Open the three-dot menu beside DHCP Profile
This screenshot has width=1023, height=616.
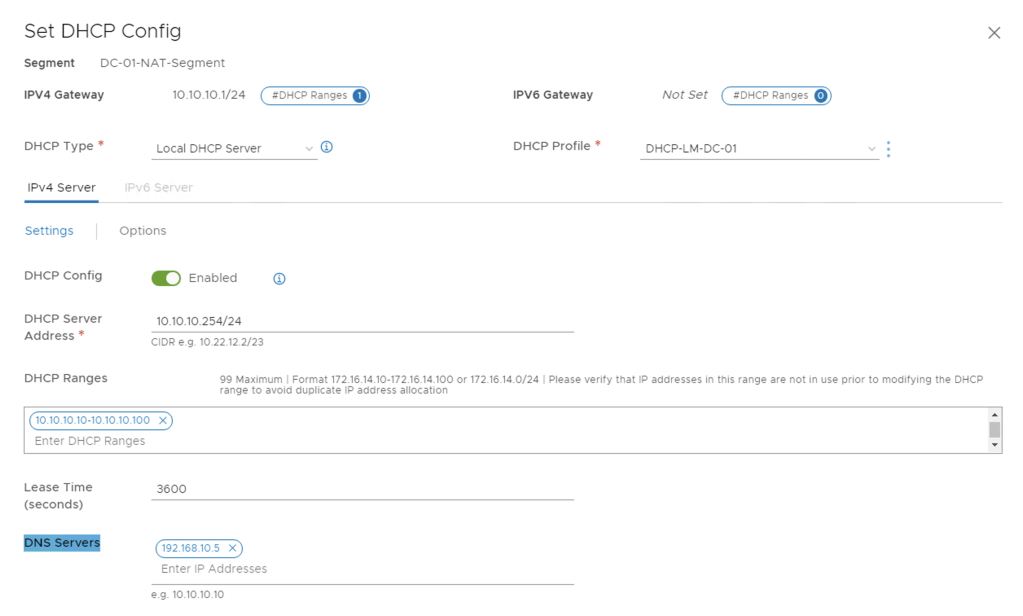pos(888,149)
